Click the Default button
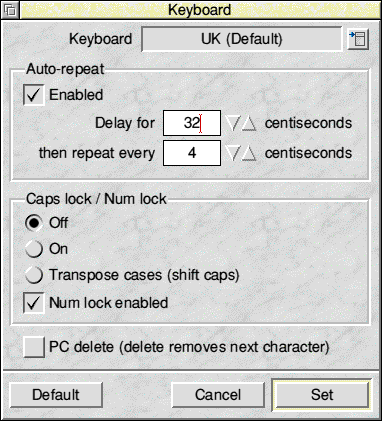This screenshot has width=382, height=421. (56, 395)
